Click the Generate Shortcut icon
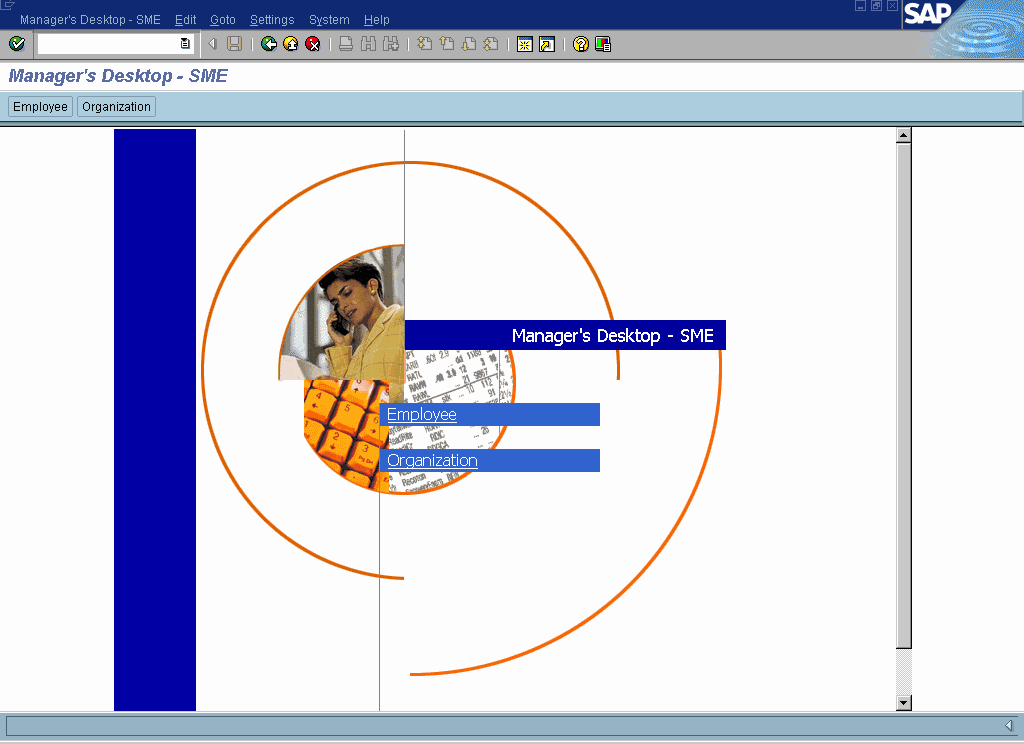The height and width of the screenshot is (744, 1024). [547, 44]
